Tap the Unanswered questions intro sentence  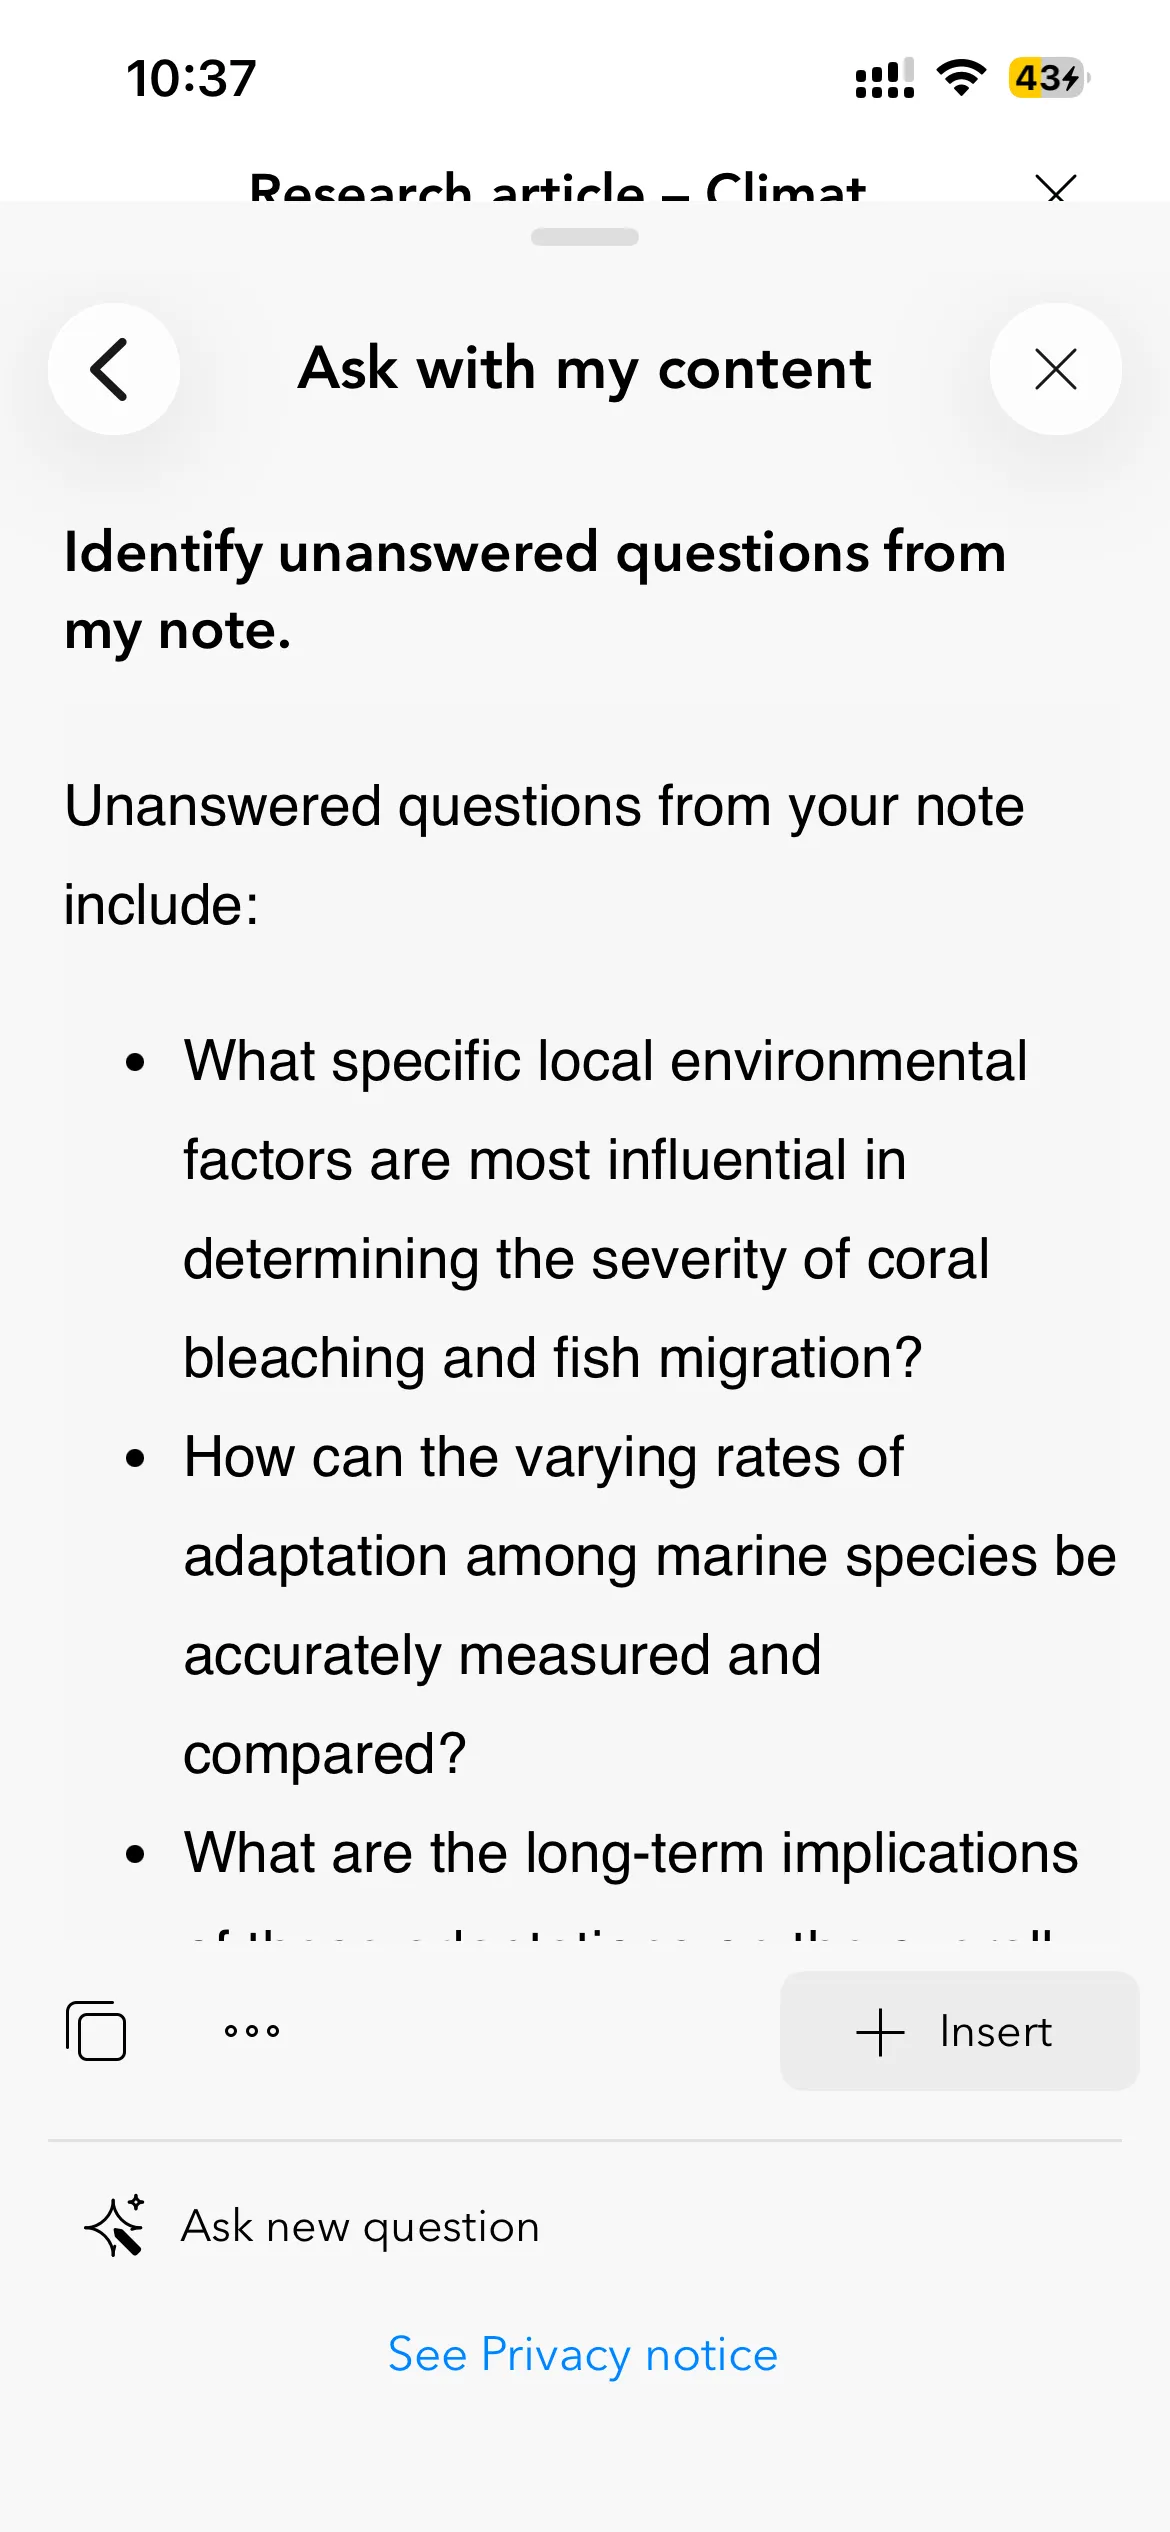click(x=544, y=855)
